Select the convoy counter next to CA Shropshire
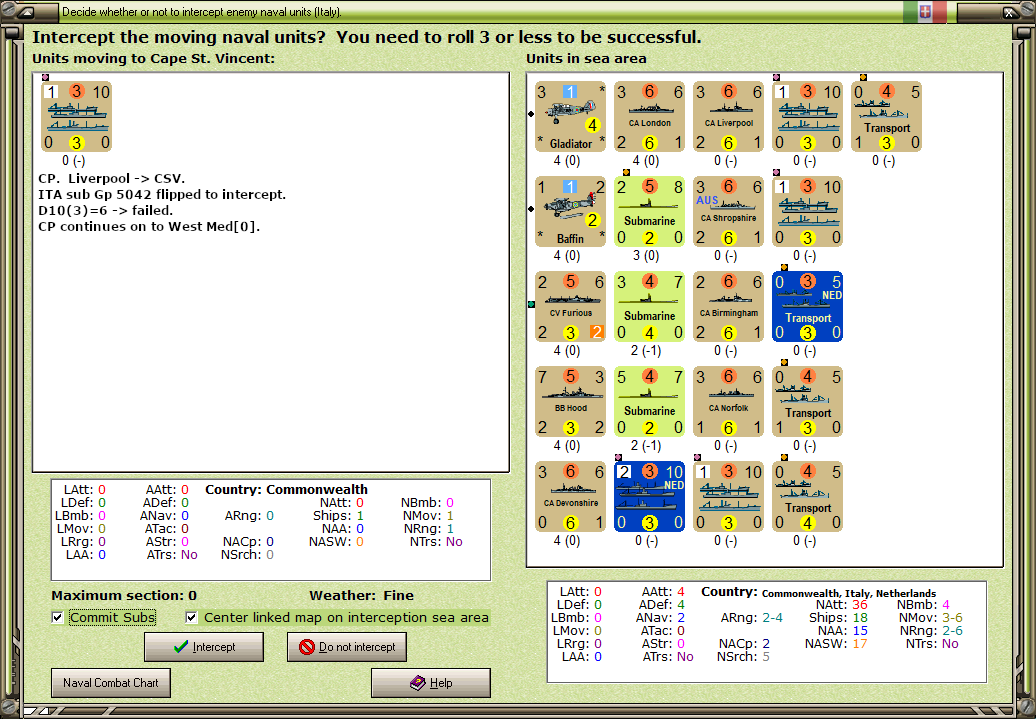 [x=807, y=211]
